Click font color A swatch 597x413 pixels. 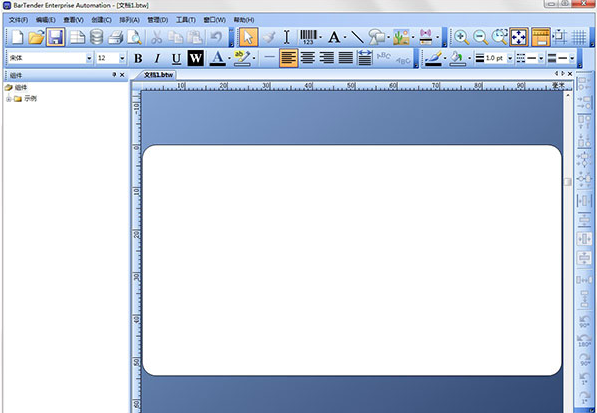[217, 58]
